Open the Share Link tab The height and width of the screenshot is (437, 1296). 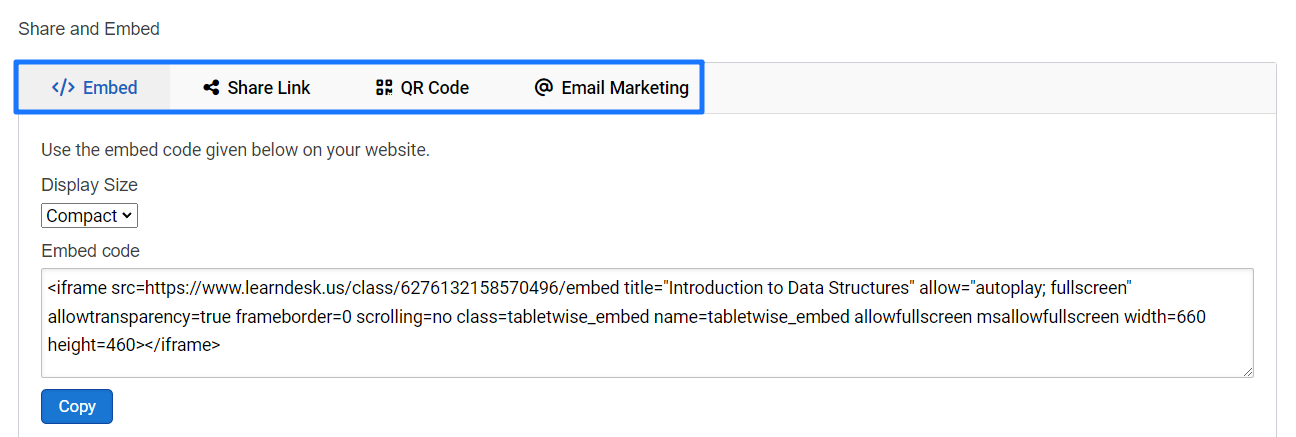256,88
